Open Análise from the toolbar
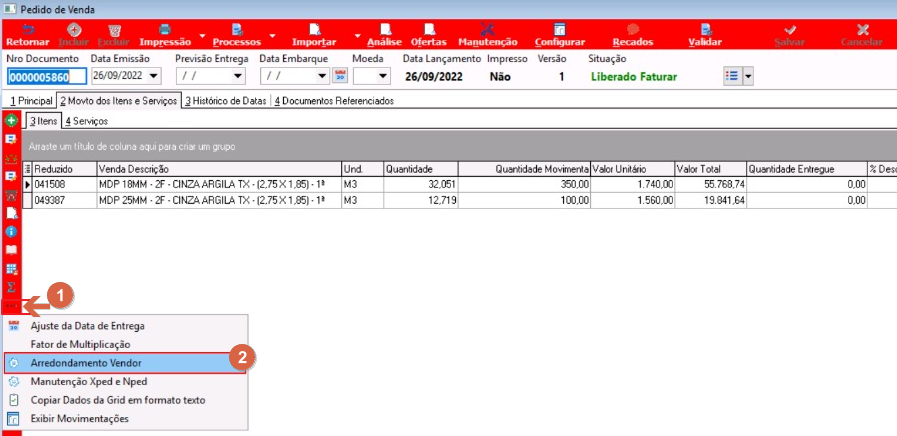The width and height of the screenshot is (897, 436). point(385,35)
